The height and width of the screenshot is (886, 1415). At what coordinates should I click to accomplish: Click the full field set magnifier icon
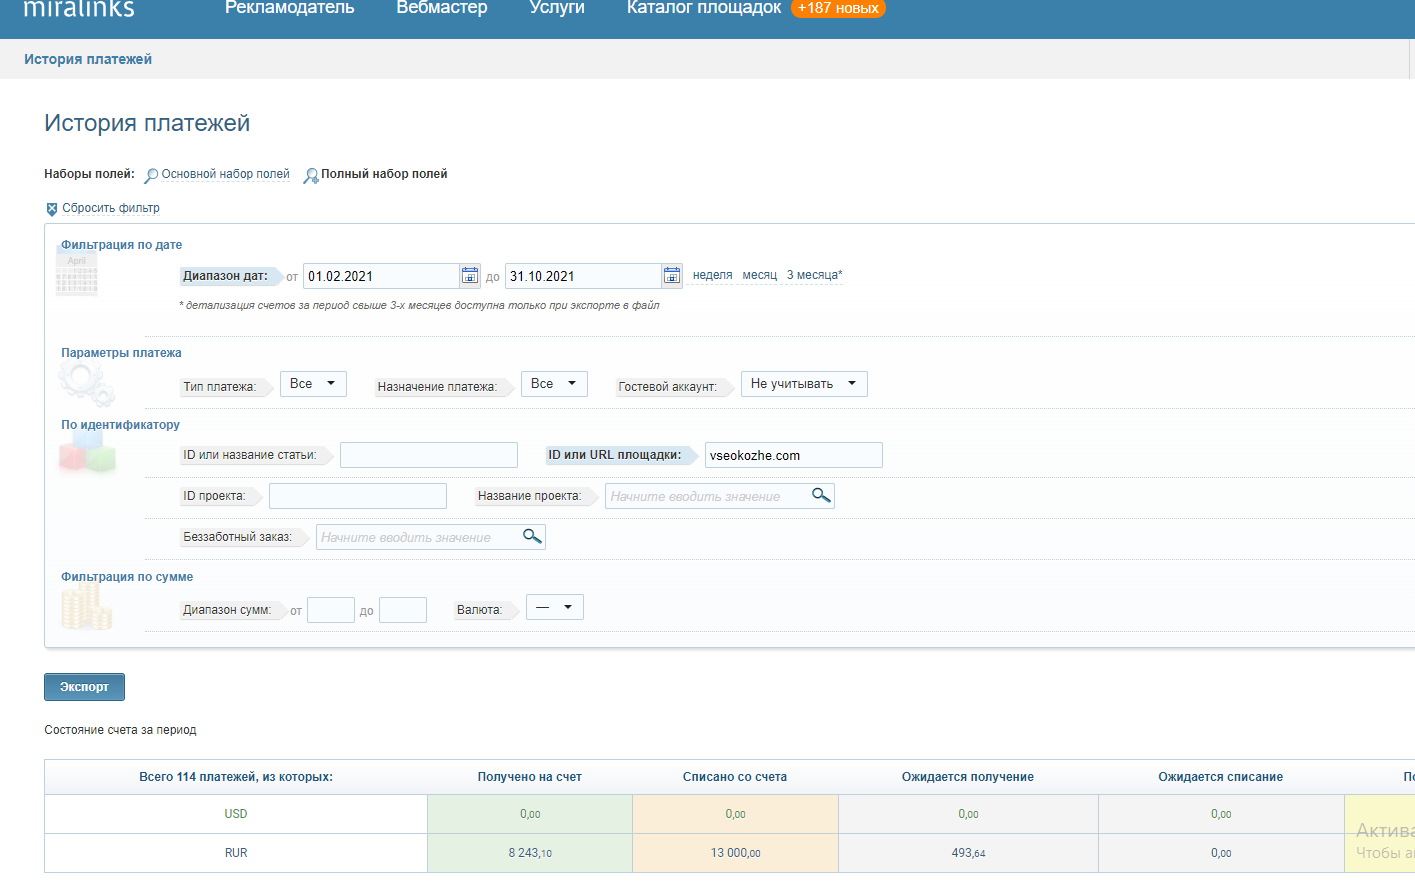[311, 176]
